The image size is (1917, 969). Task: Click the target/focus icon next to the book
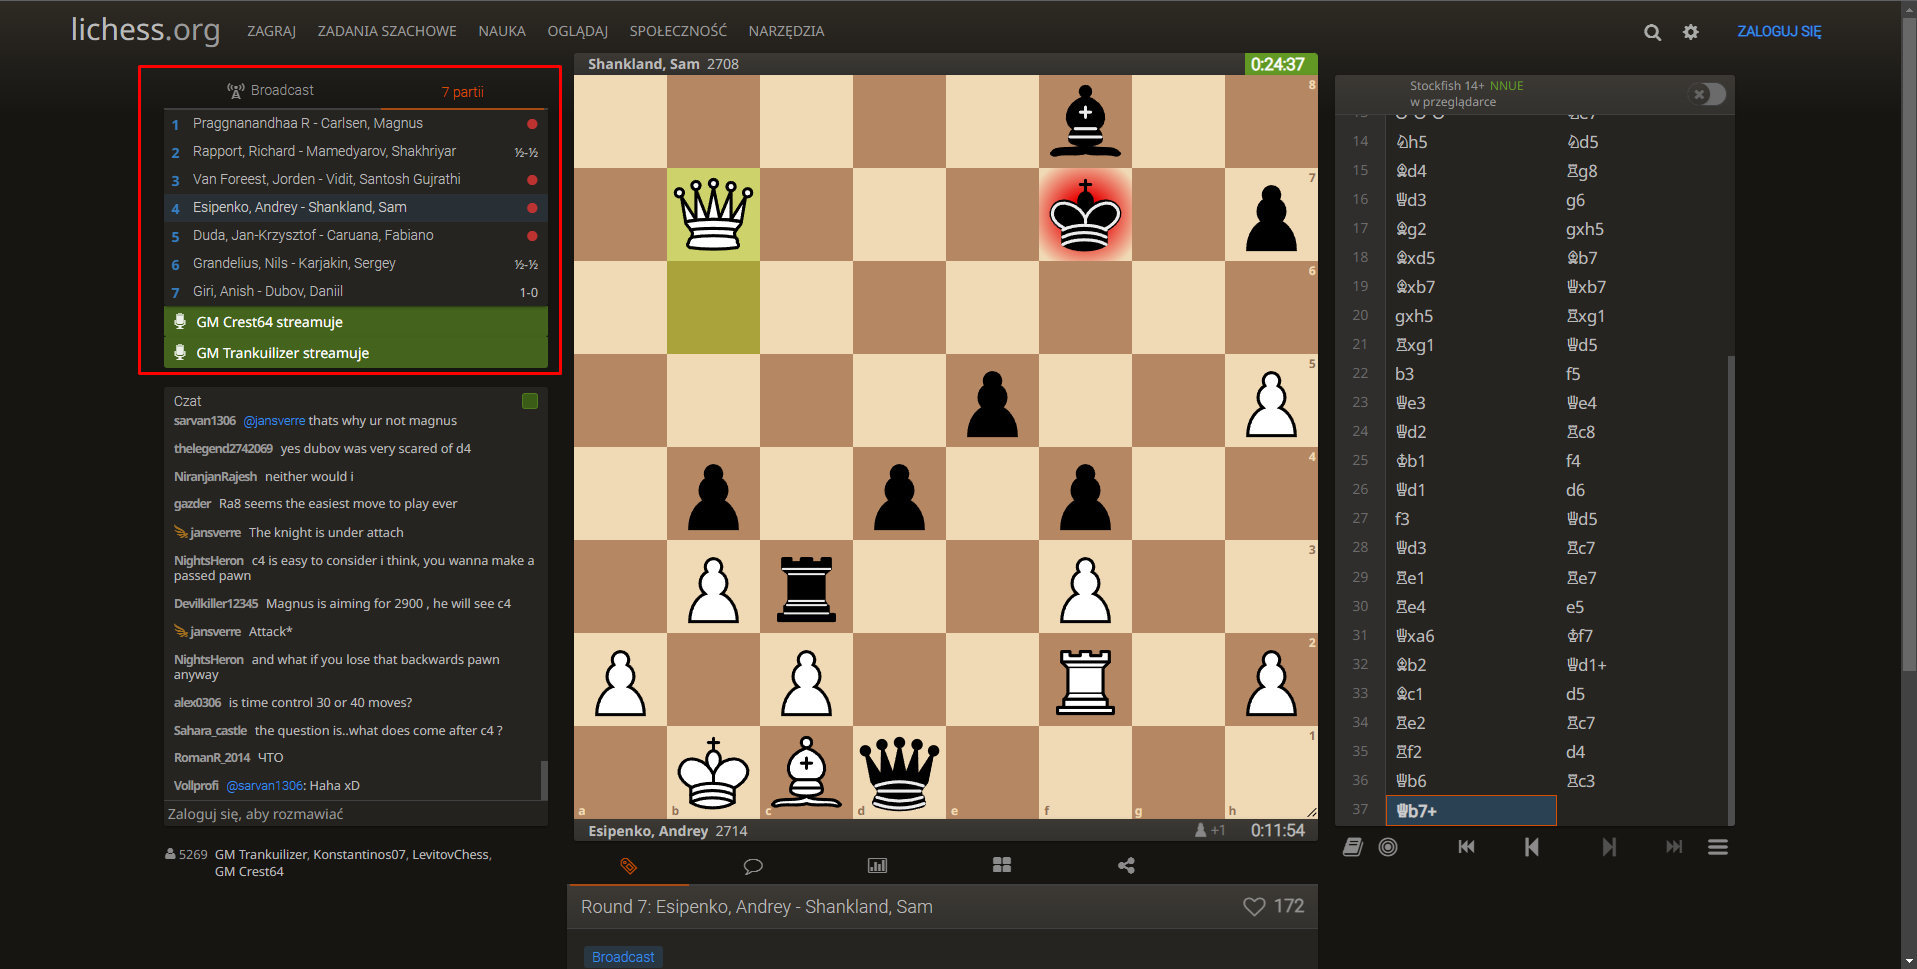1388,847
